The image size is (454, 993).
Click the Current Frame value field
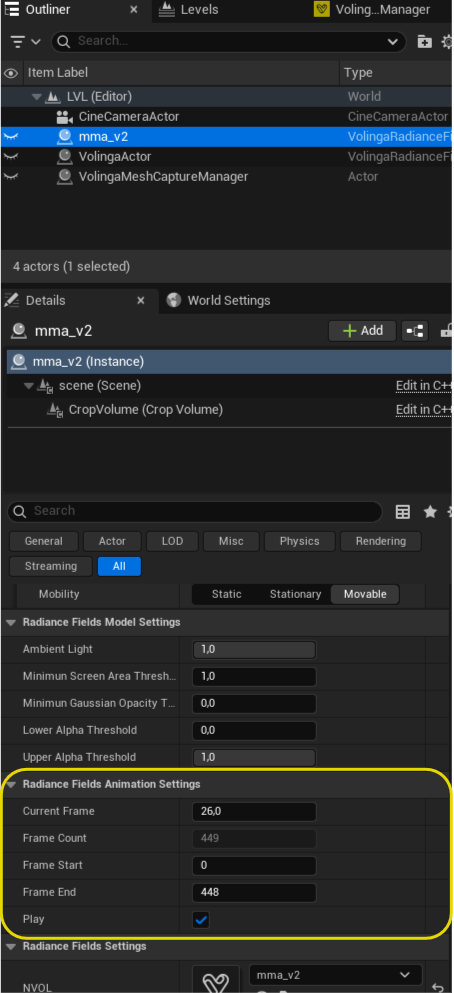point(254,812)
